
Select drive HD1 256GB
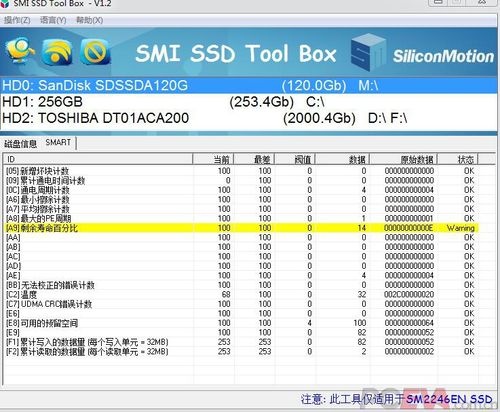pyautogui.click(x=249, y=102)
